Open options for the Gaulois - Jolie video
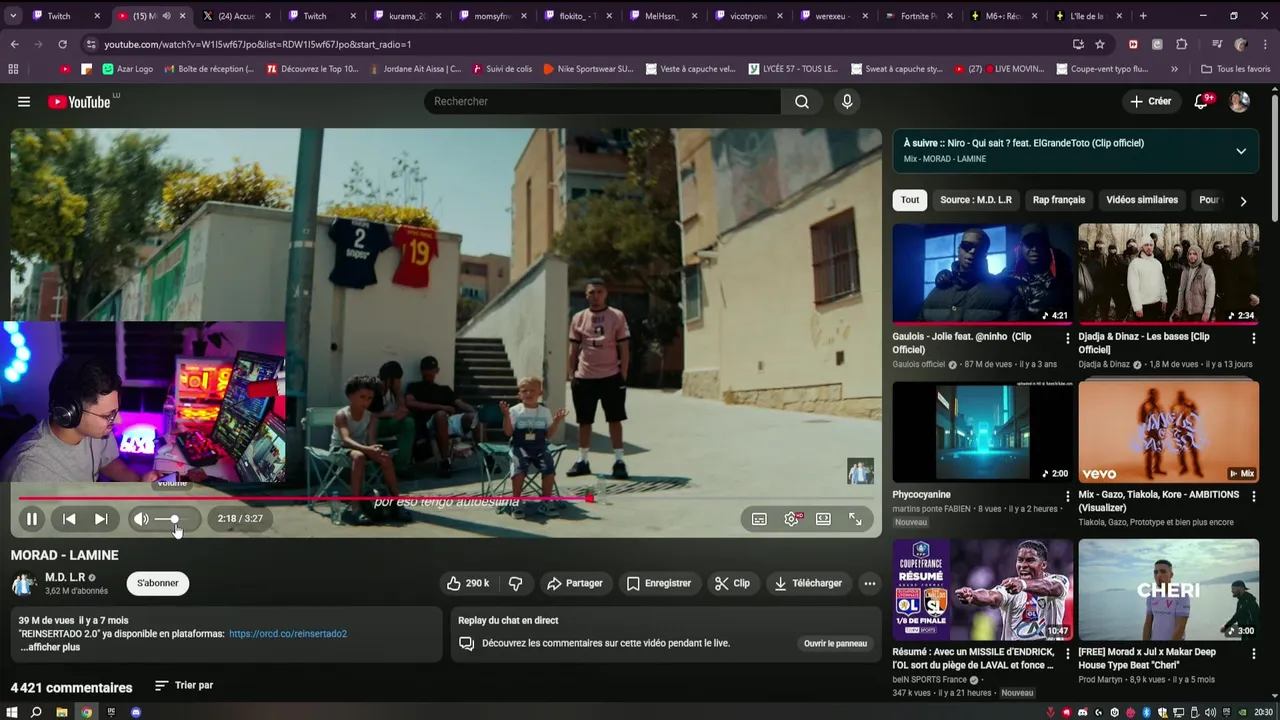This screenshot has height=720, width=1280. [x=1067, y=338]
